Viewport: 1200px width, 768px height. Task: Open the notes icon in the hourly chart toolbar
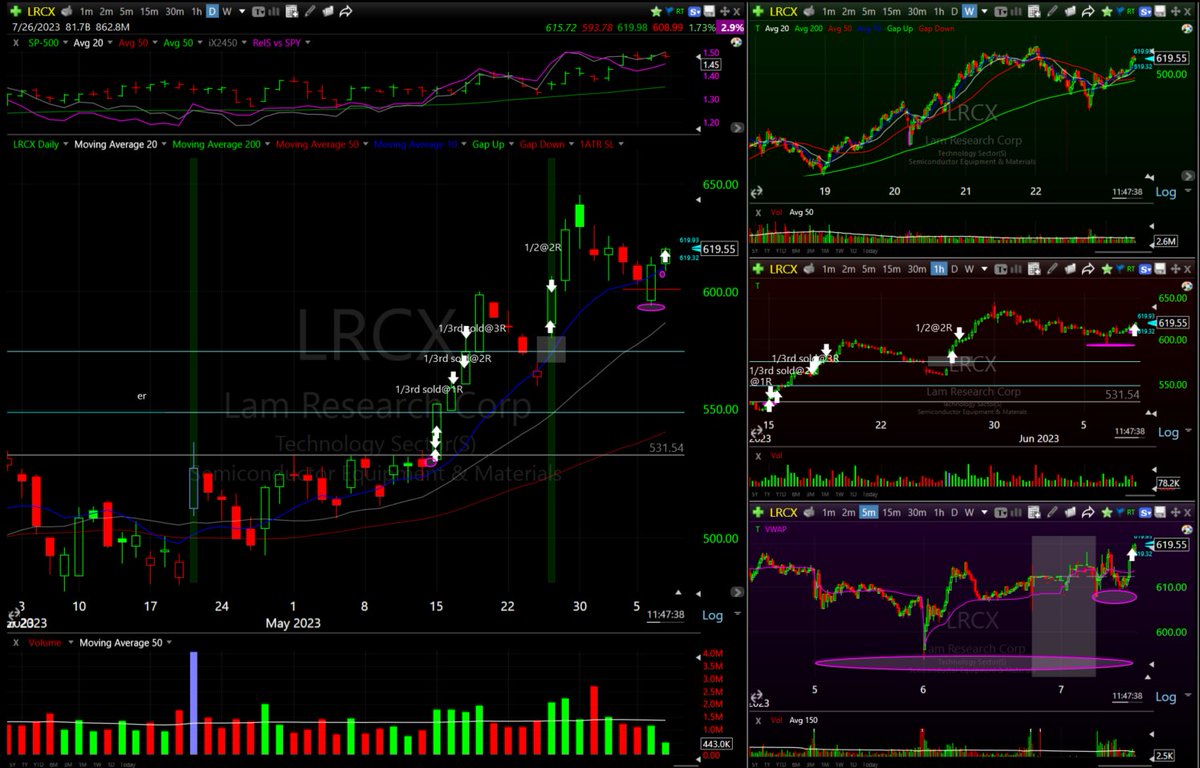[1034, 269]
